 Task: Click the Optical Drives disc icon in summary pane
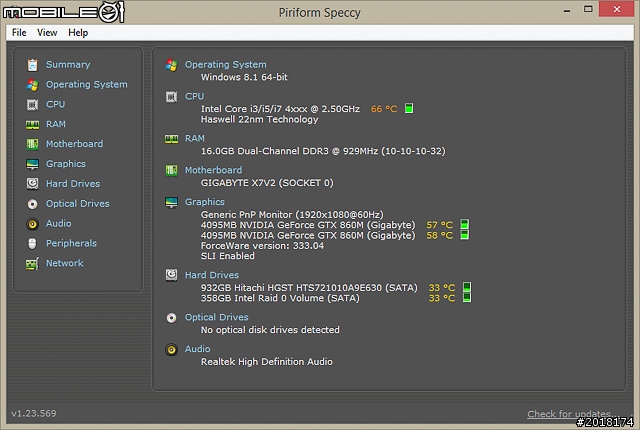(171, 318)
